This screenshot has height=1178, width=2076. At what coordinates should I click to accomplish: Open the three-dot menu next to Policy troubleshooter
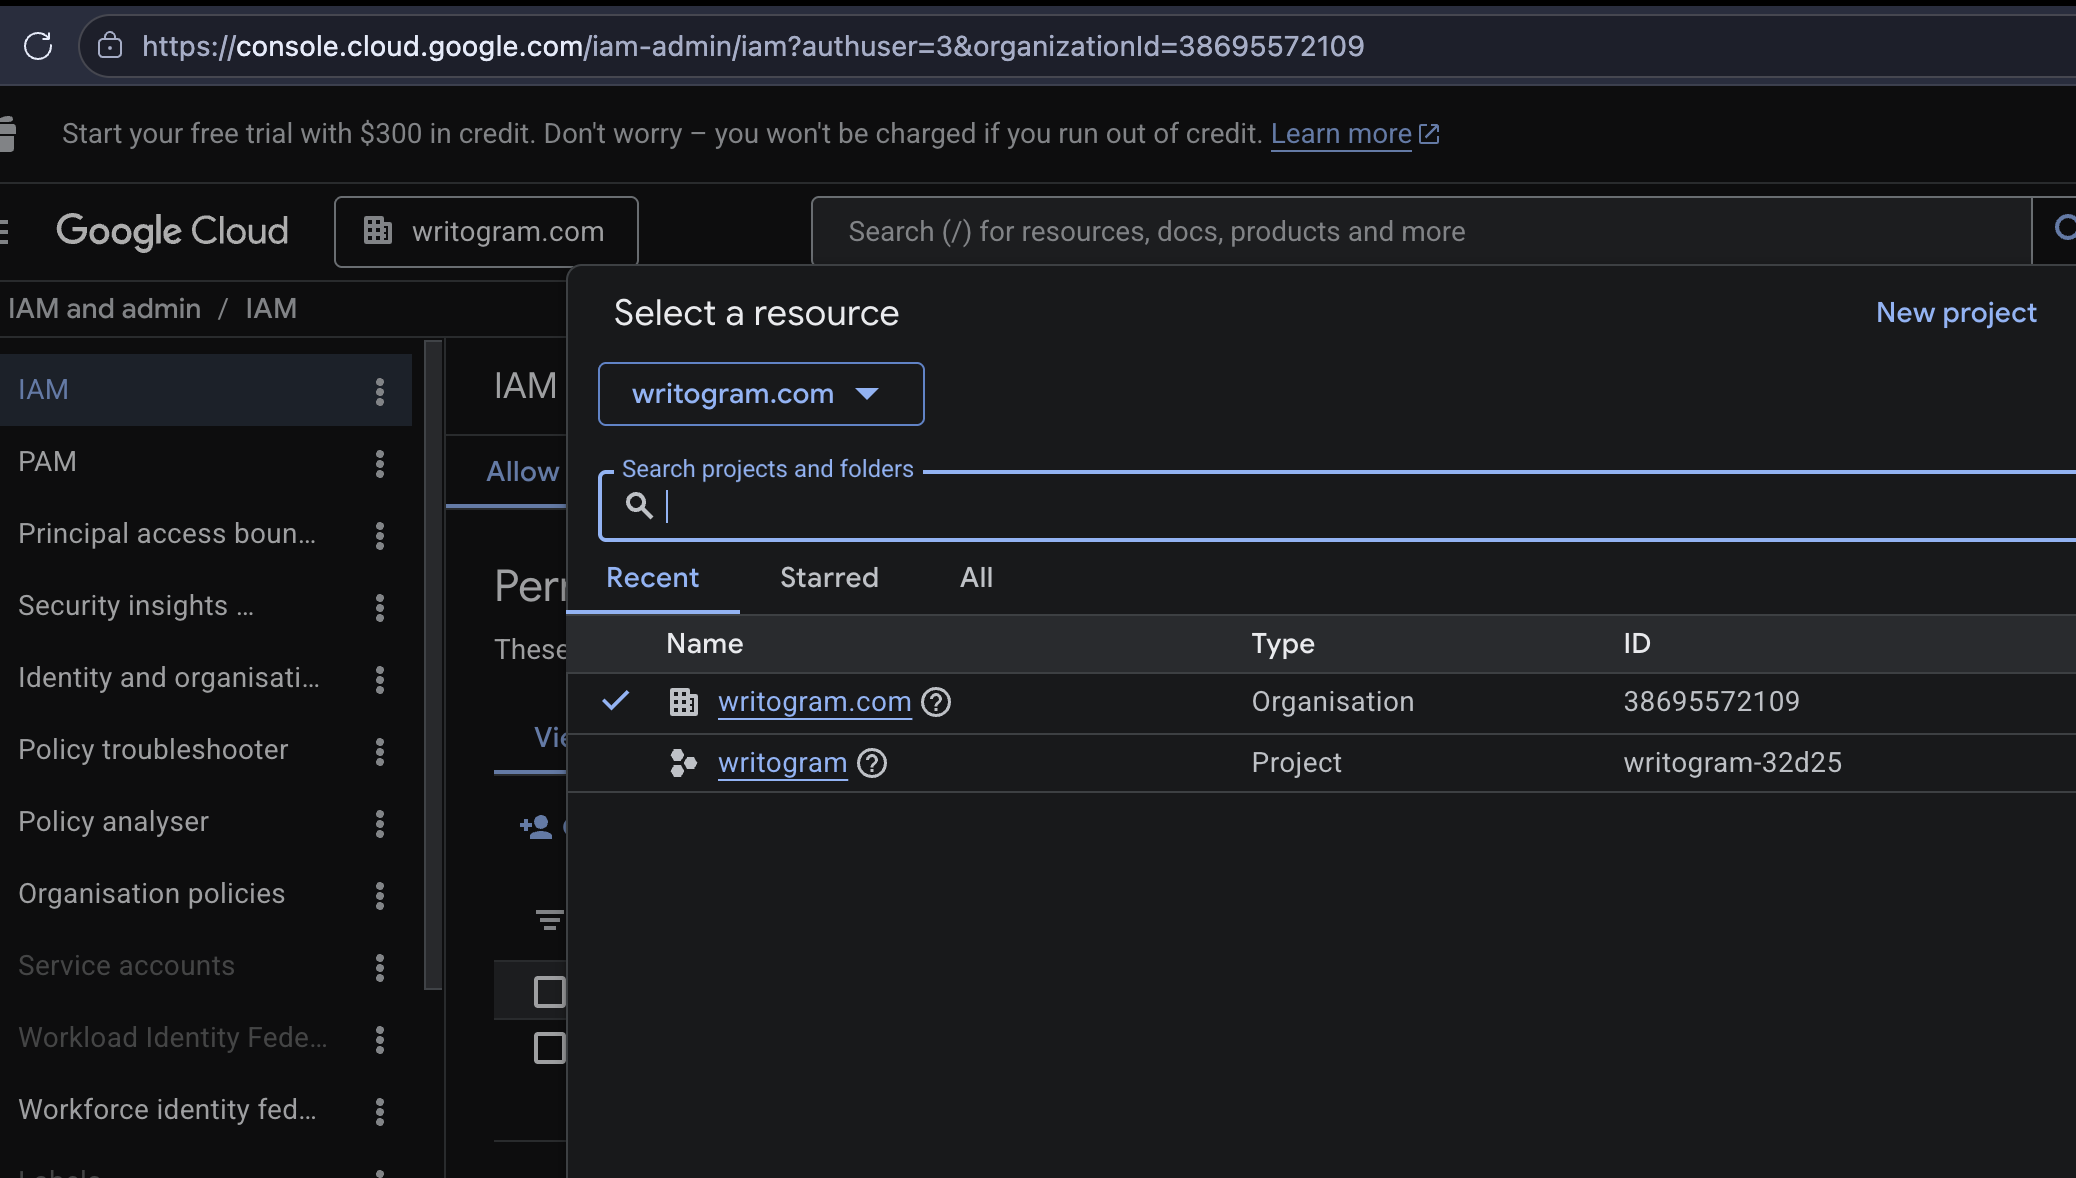pyautogui.click(x=380, y=751)
